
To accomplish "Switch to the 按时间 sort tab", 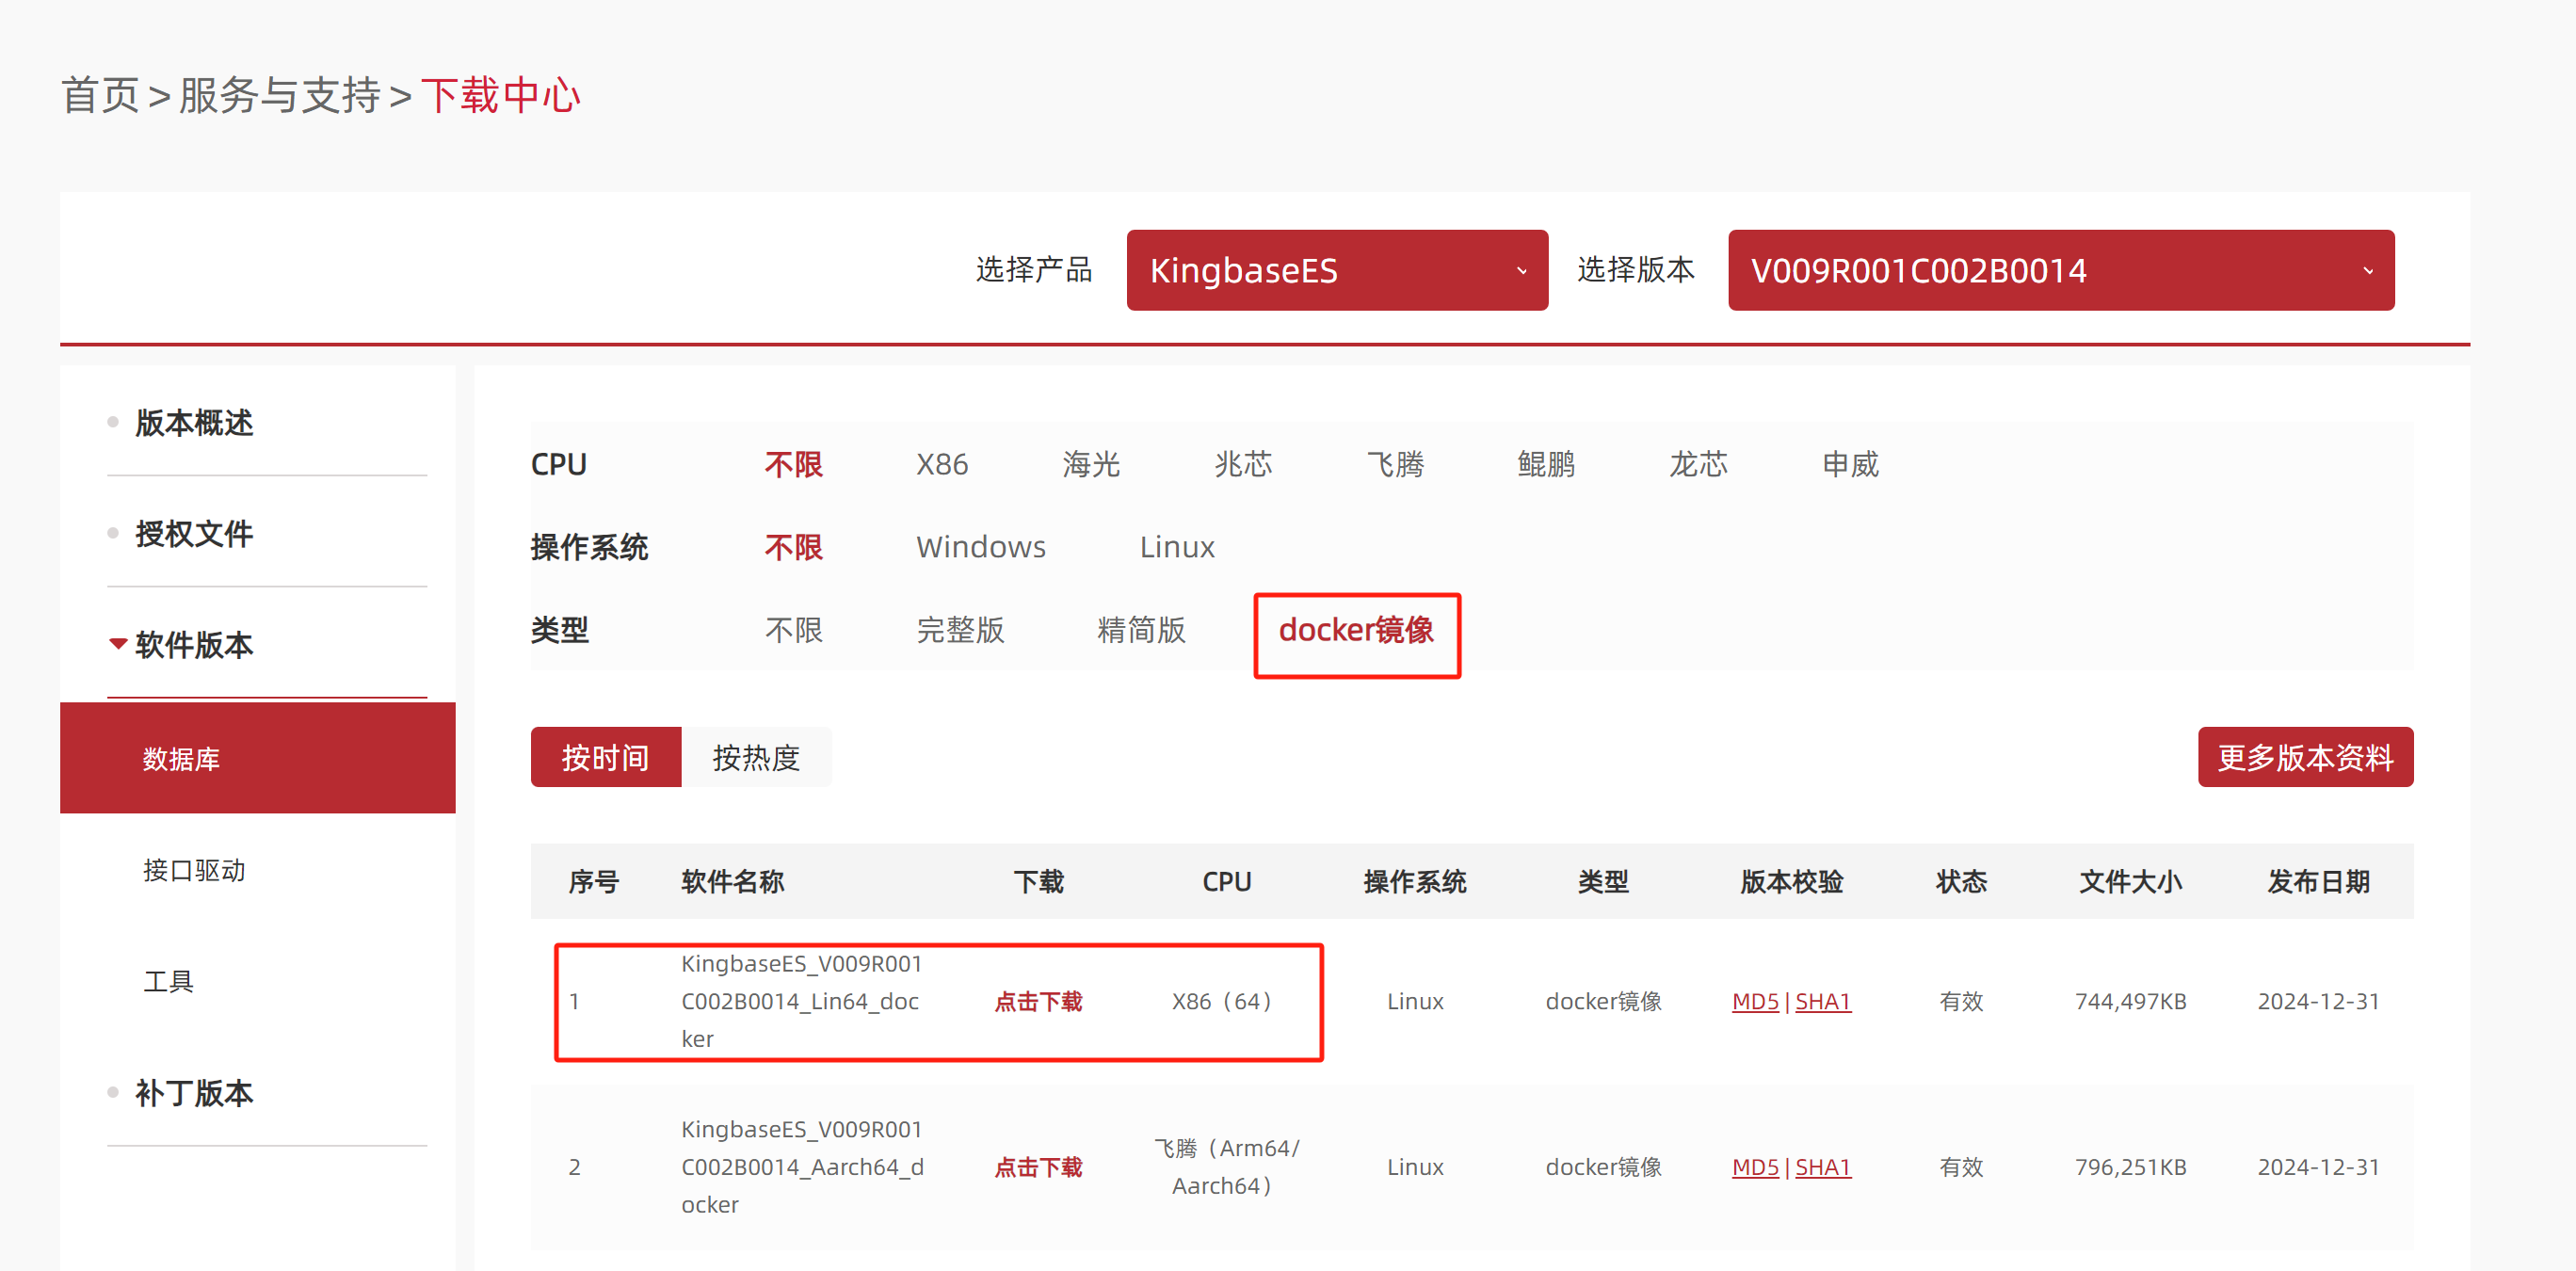I will (605, 758).
